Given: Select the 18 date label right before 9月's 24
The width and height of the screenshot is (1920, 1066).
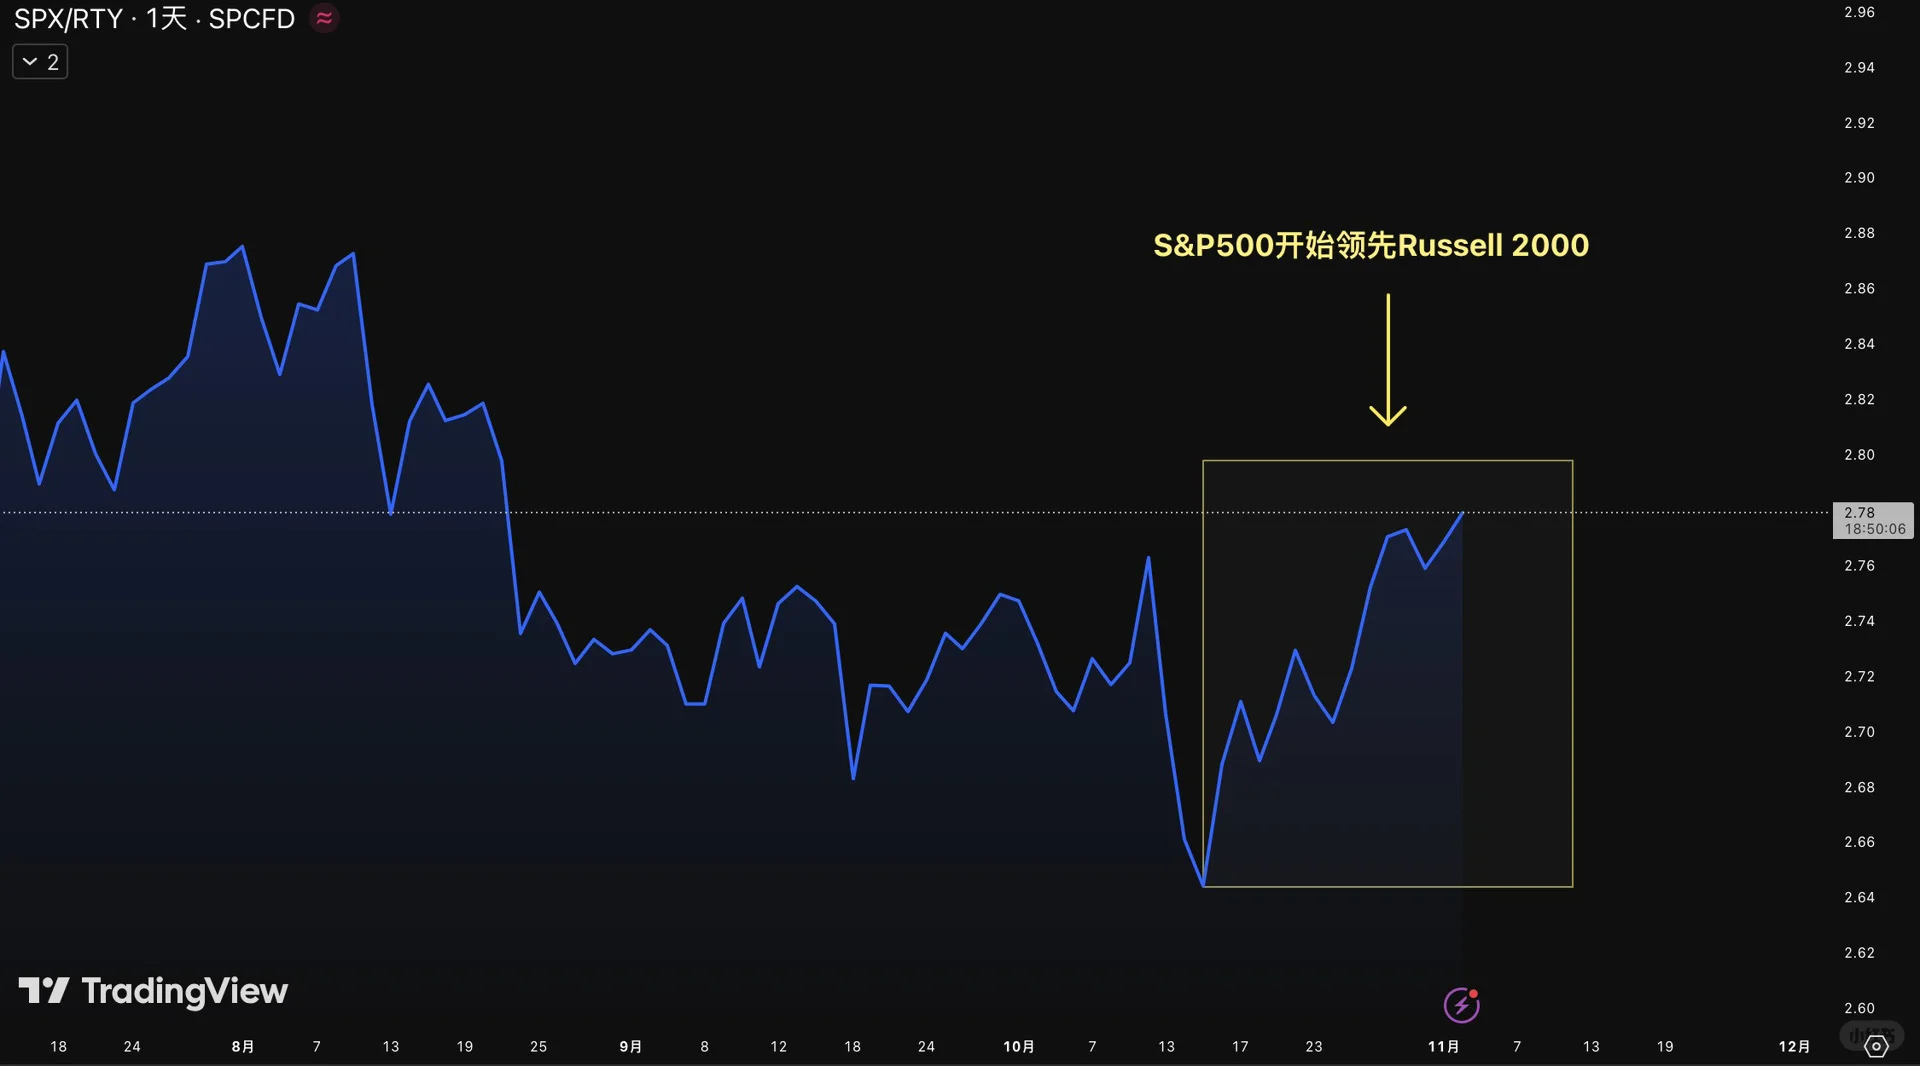Looking at the screenshot, I should coord(852,1047).
